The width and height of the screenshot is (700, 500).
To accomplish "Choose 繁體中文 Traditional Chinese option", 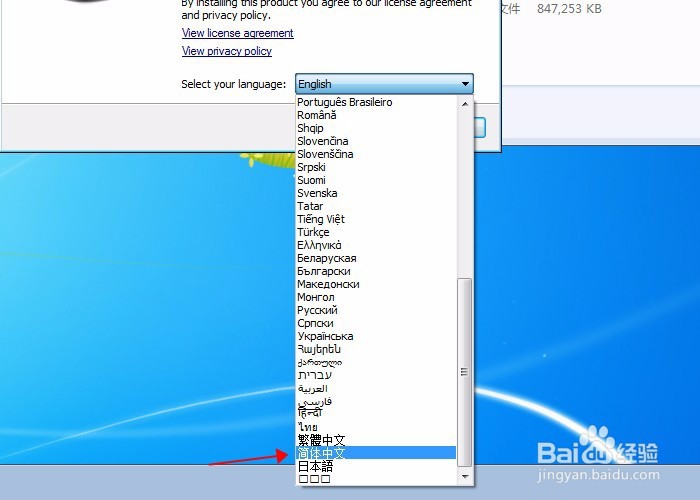I will click(376, 440).
